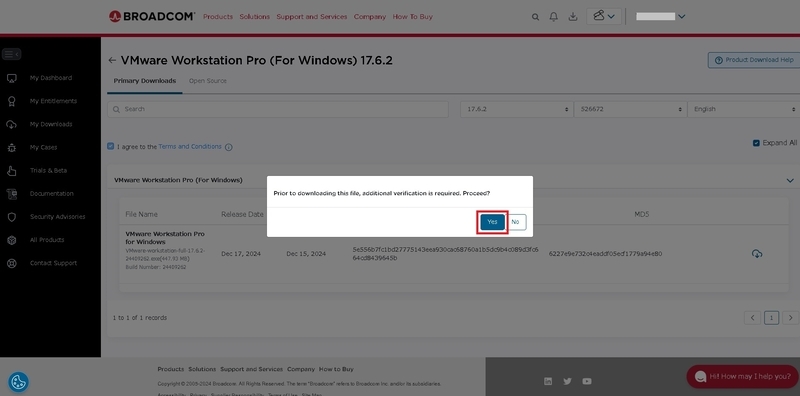Viewport: 800px width, 396px height.
Task: Click the header download tray icon
Action: pos(573,17)
